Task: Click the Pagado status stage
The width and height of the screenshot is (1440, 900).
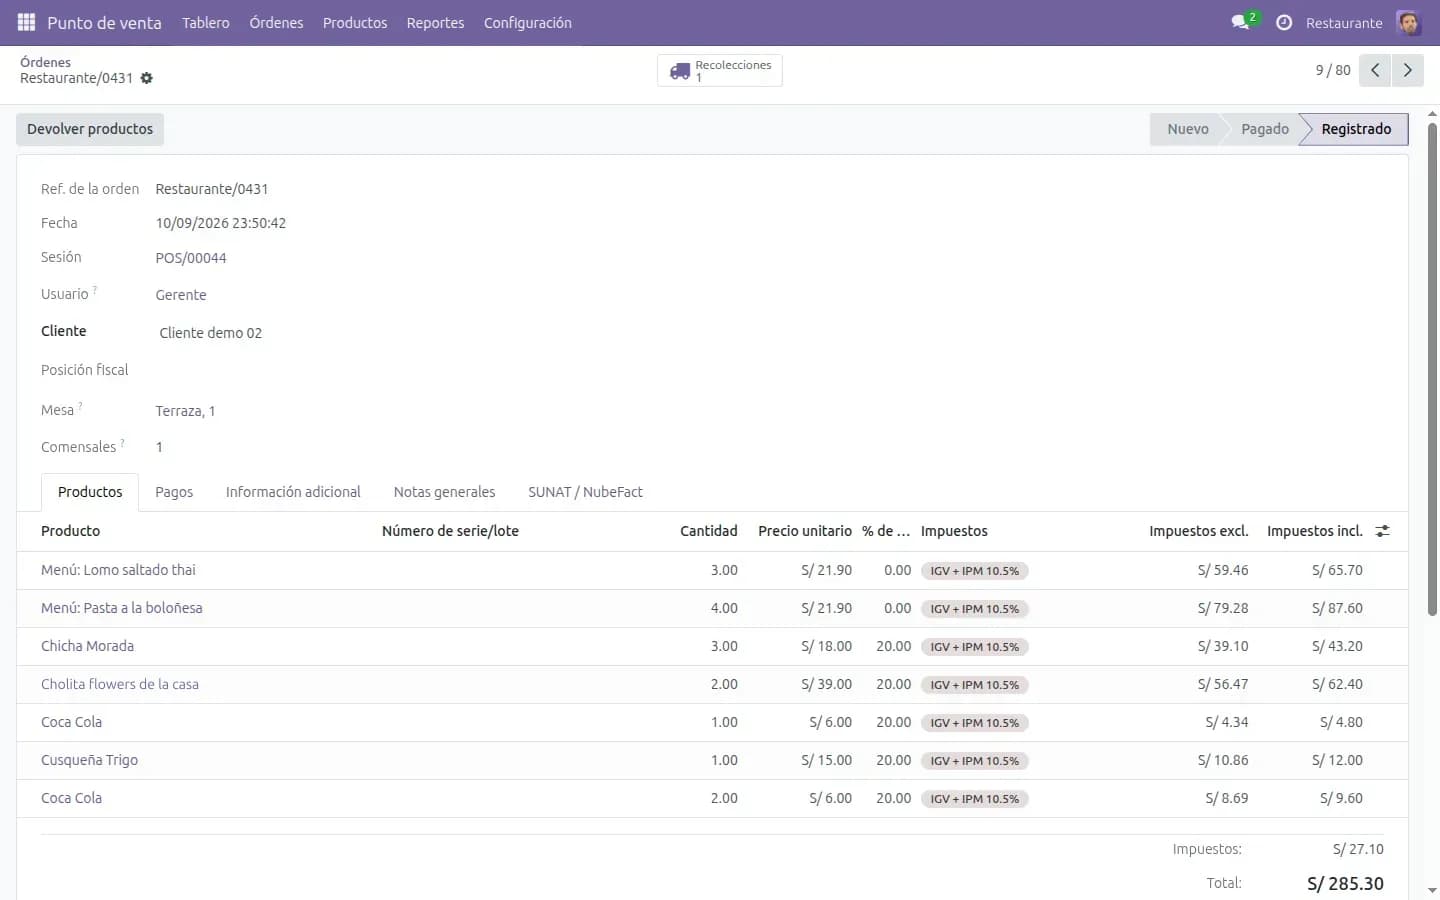Action: coord(1264,129)
